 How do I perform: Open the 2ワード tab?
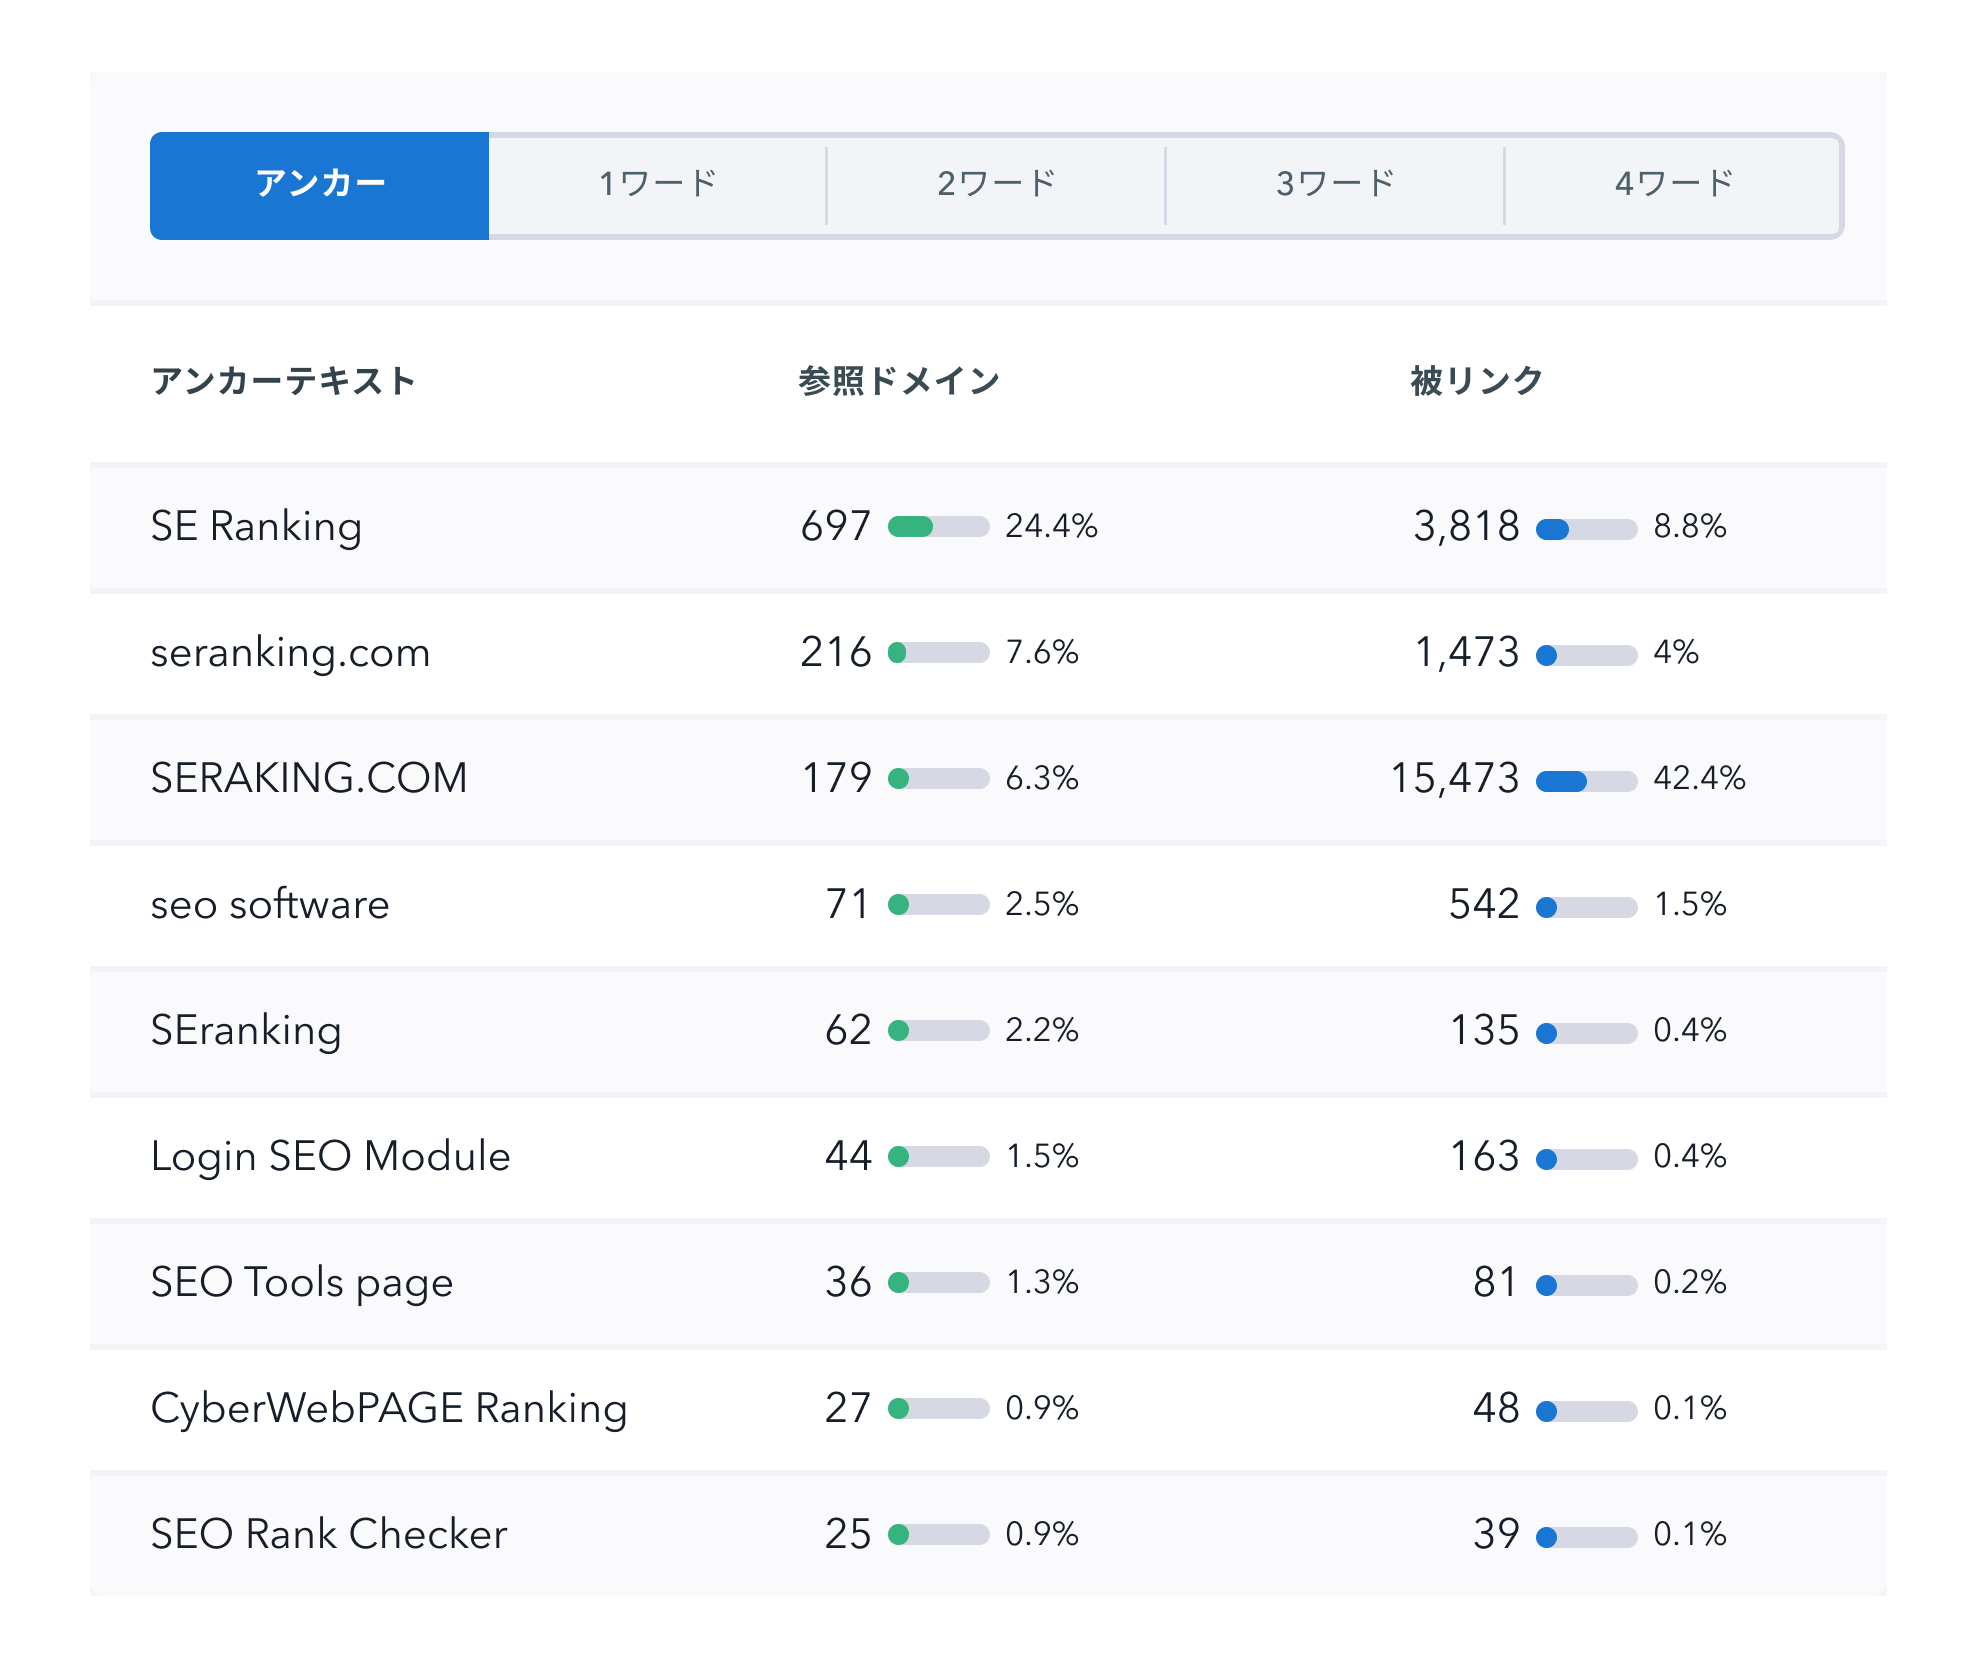pos(996,185)
